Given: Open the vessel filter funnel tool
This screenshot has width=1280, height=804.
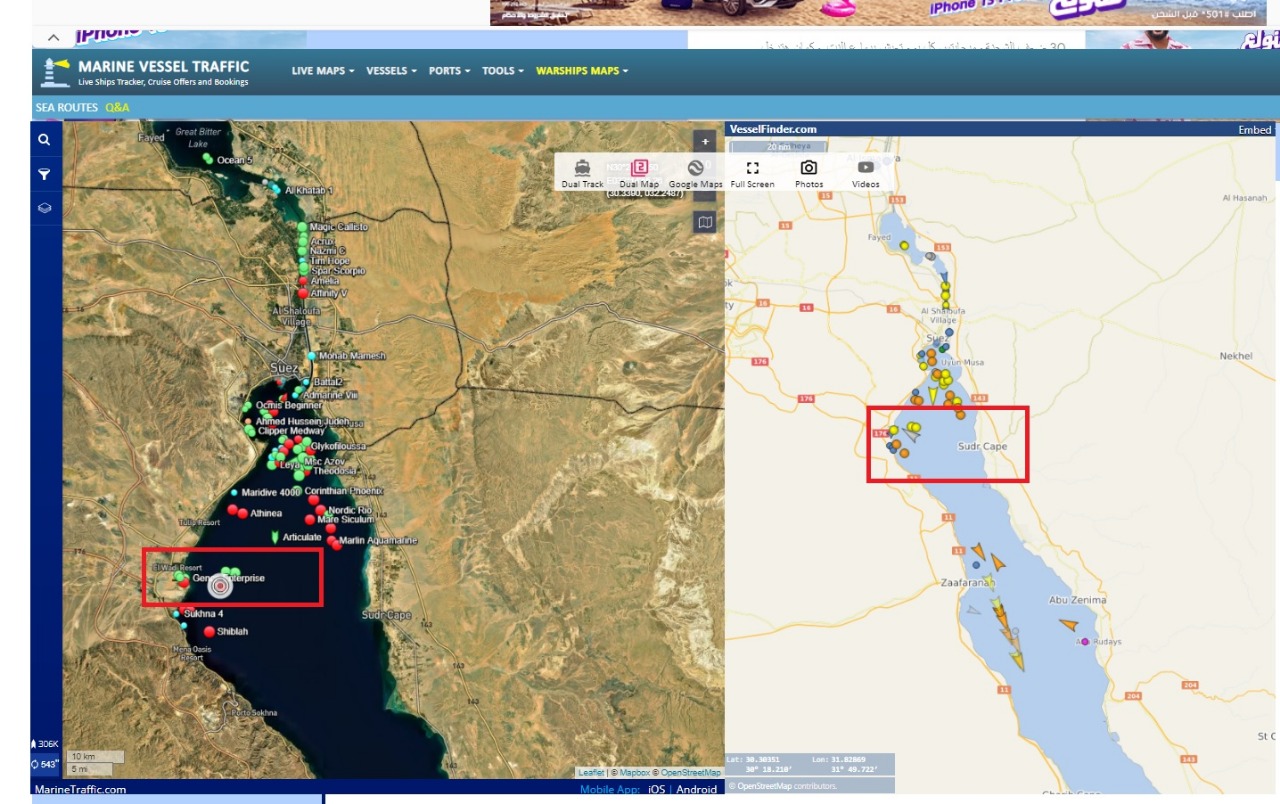Looking at the screenshot, I should click(x=44, y=174).
